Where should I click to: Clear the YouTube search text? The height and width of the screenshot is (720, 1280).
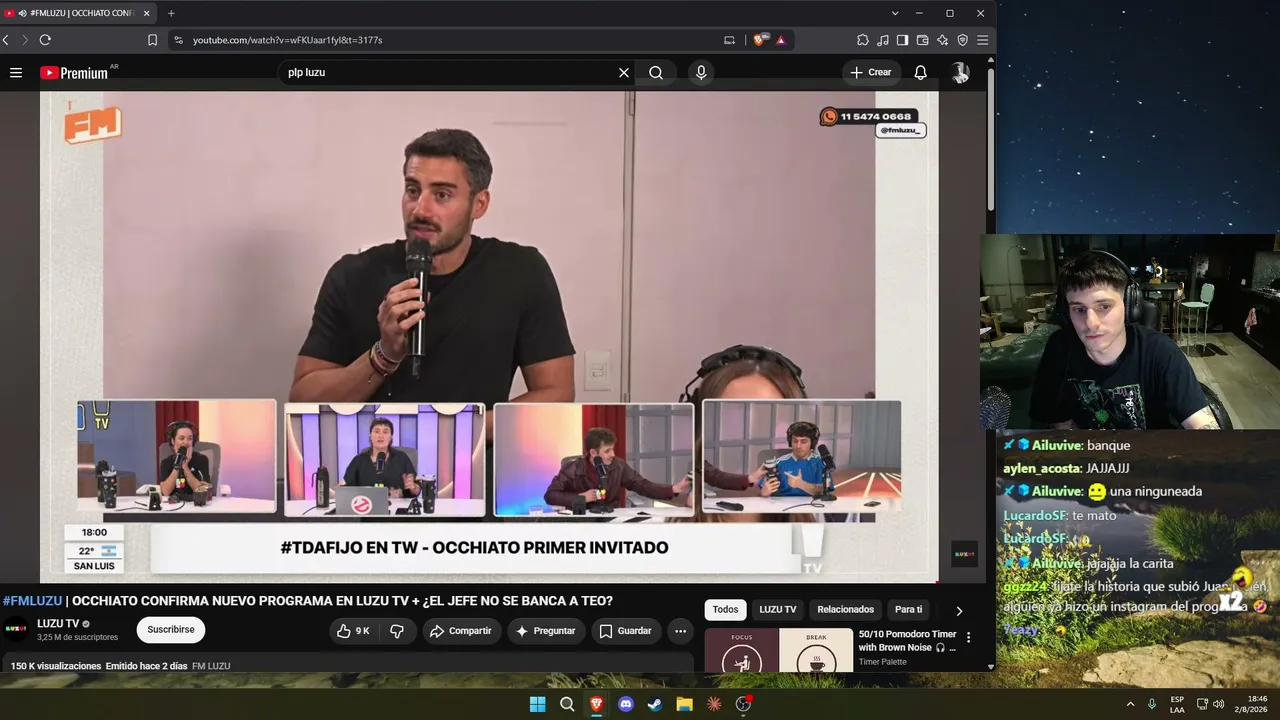pyautogui.click(x=624, y=73)
